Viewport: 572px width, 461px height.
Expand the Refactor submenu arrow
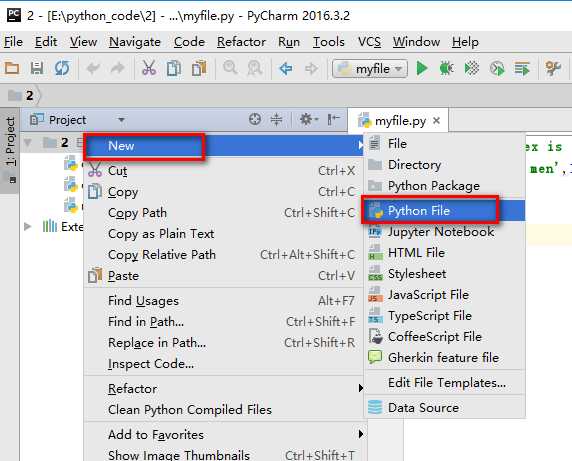(360, 388)
